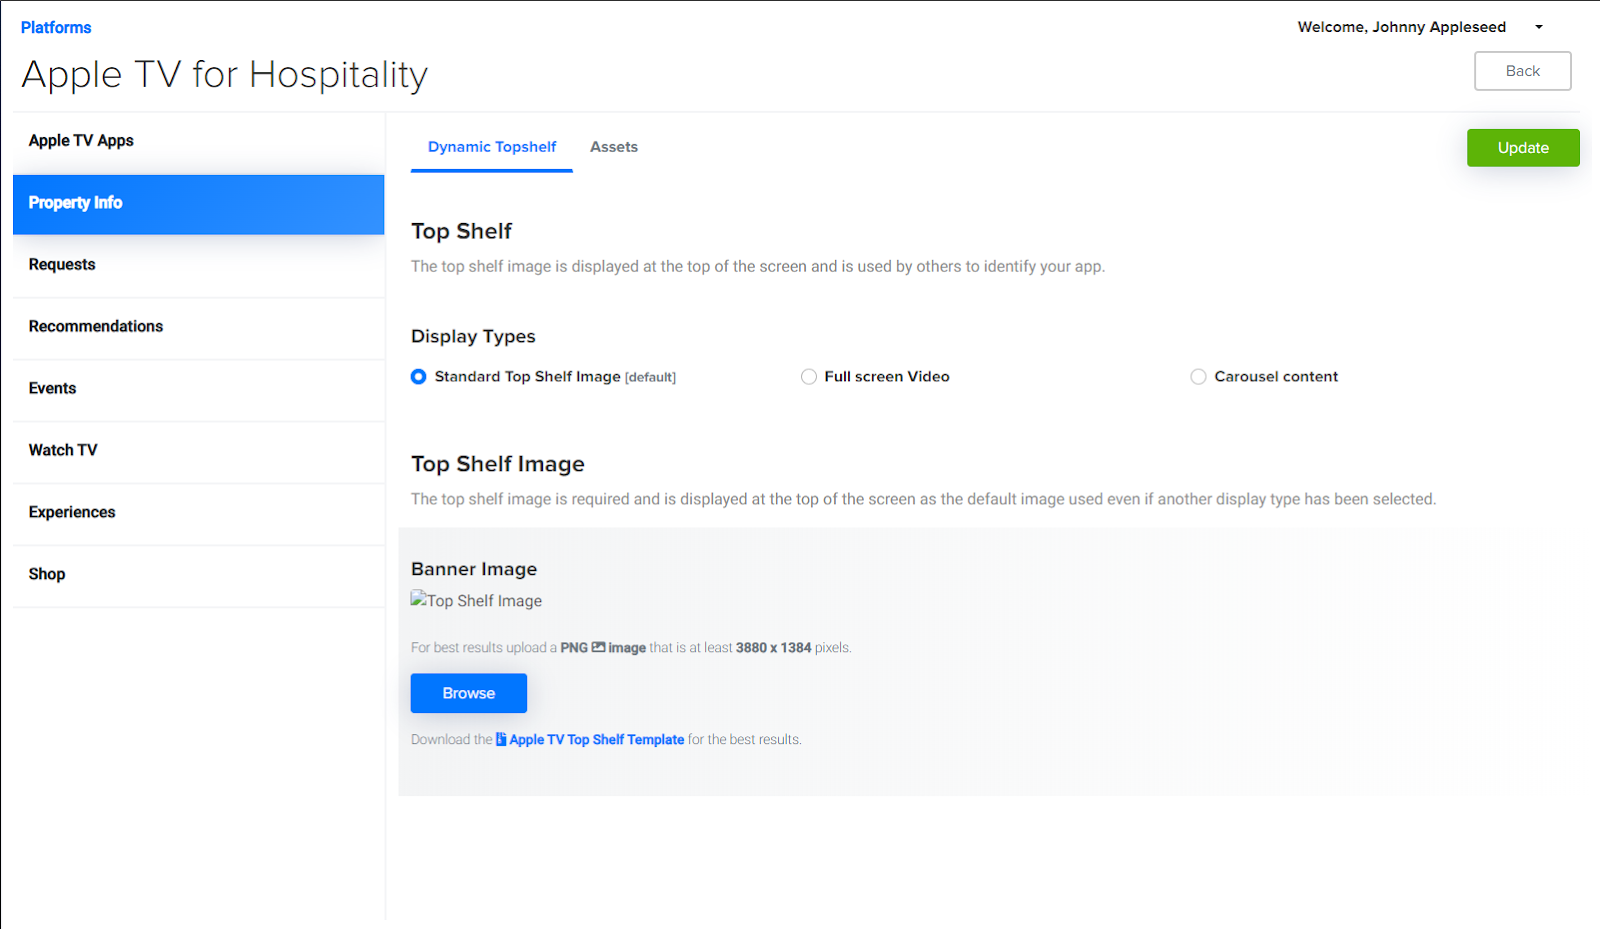Open Experiences in sidebar
Screen dimensions: 1600x929
point(199,513)
